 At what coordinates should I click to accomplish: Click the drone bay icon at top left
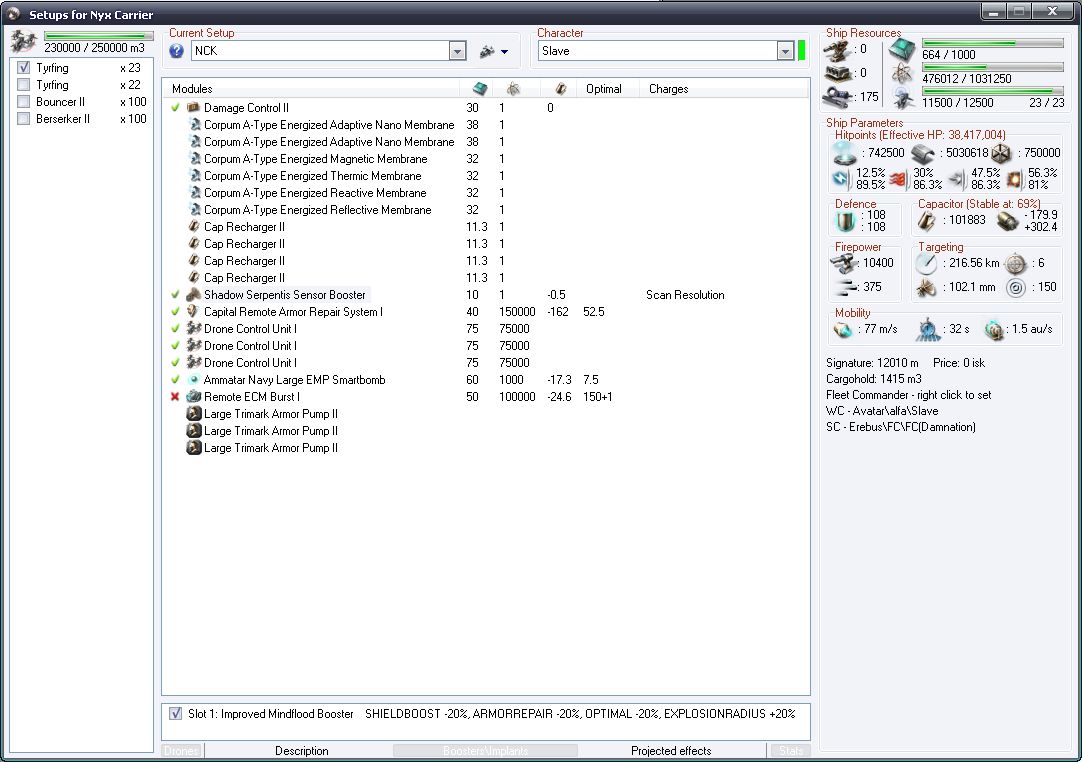(x=24, y=42)
